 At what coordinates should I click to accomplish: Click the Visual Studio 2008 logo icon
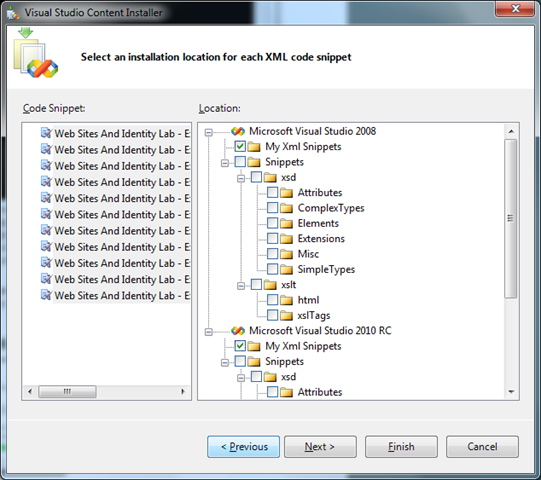tap(238, 131)
